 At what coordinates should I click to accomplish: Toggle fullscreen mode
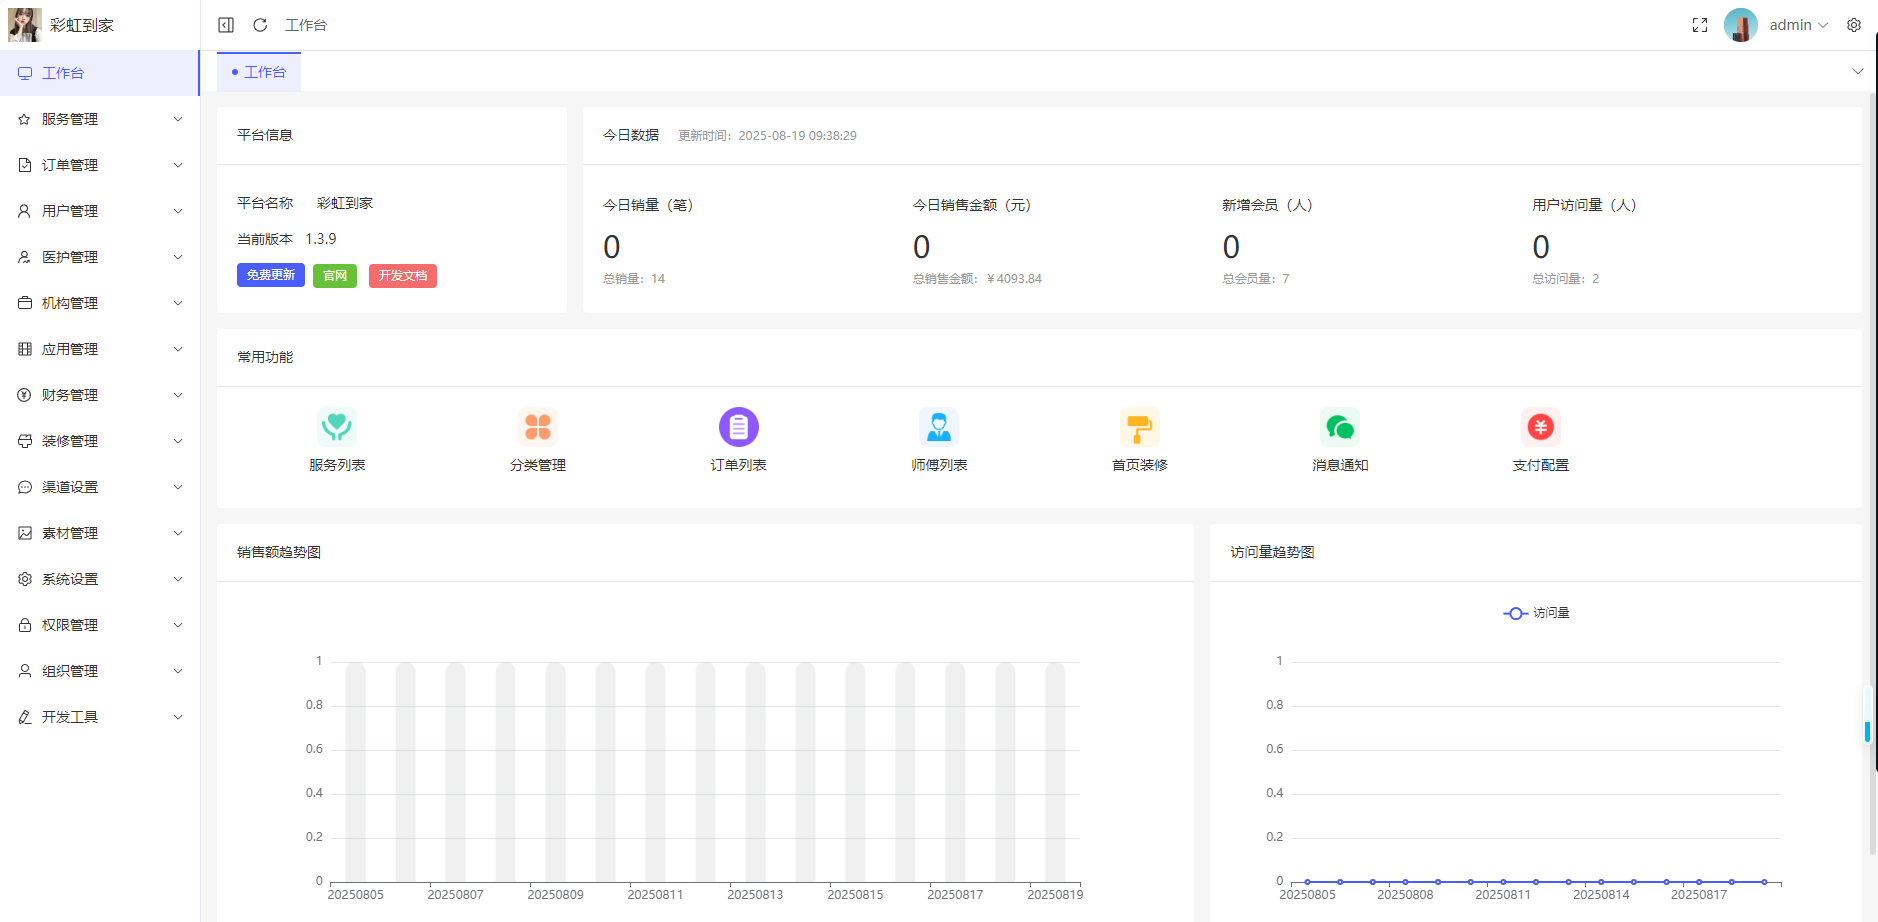coord(1699,25)
